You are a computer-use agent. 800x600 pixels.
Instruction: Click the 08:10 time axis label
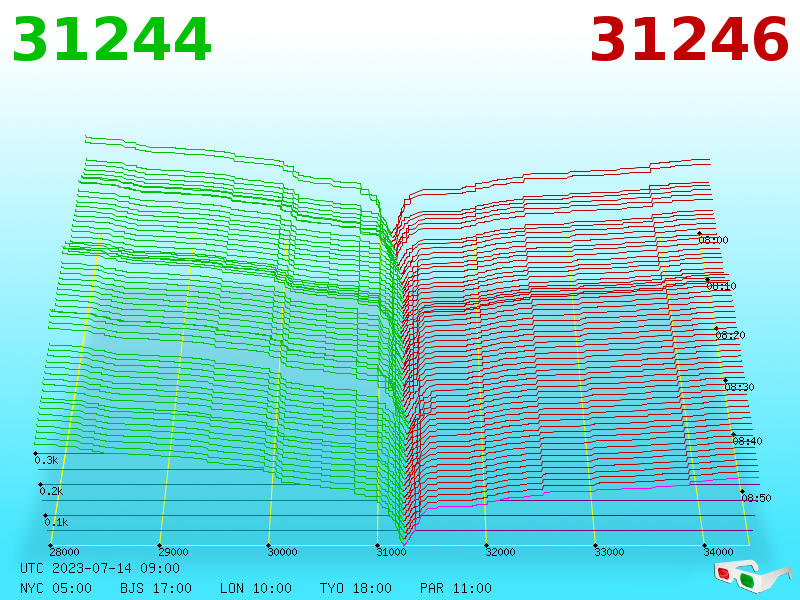pos(721,286)
